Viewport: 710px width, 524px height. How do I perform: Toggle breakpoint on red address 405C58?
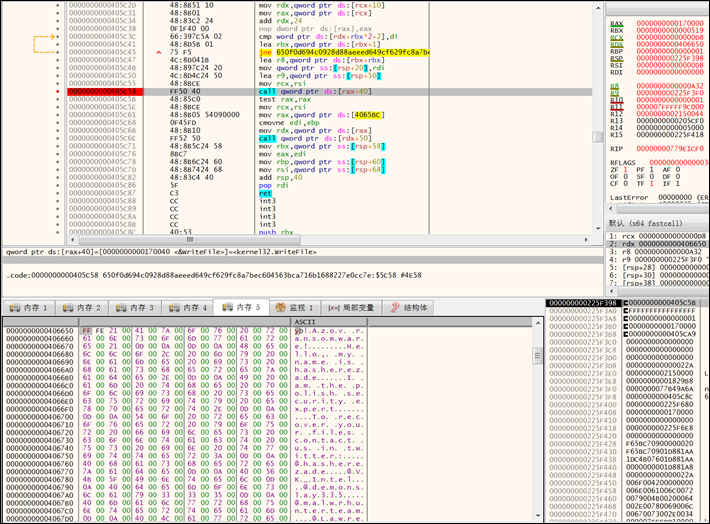pos(101,91)
